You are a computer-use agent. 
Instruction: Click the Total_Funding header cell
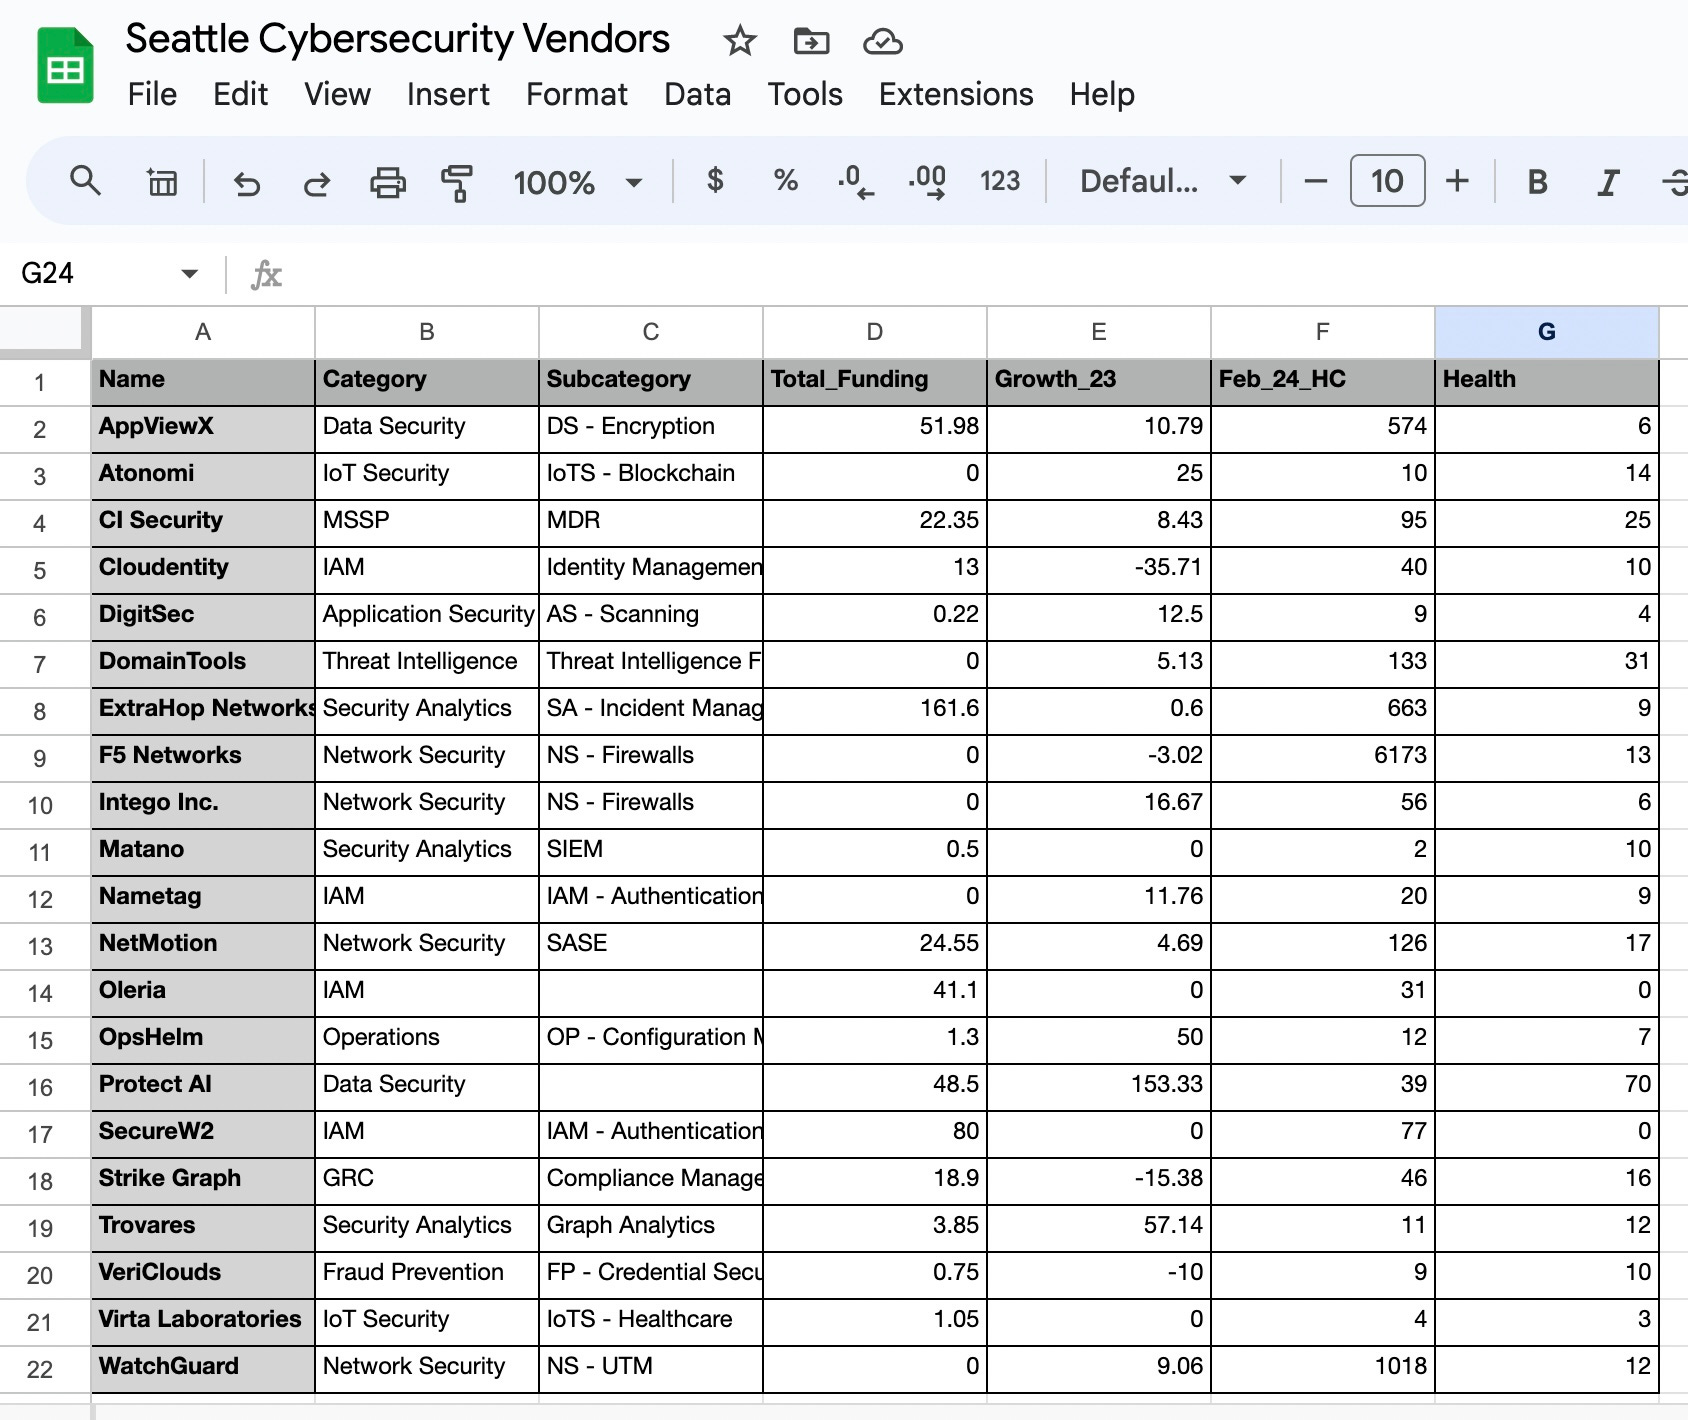pos(875,381)
